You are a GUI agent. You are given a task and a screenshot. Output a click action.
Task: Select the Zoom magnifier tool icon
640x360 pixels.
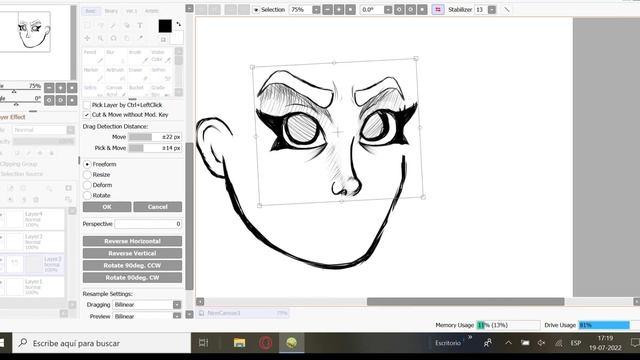[x=100, y=38]
